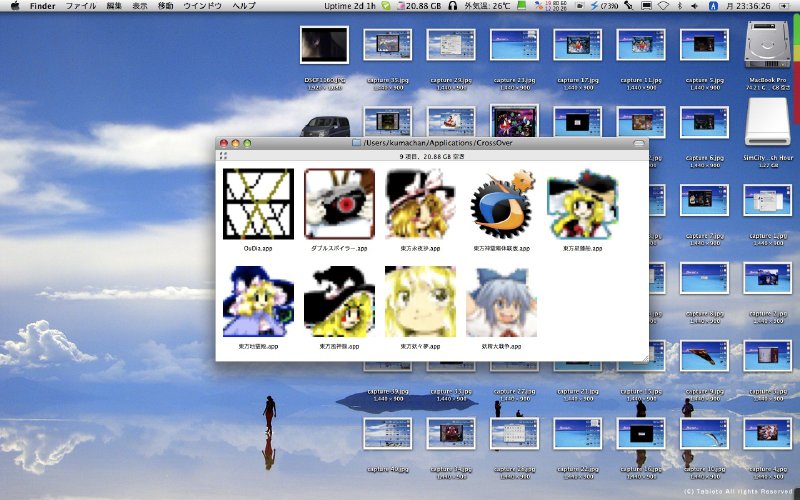The width and height of the screenshot is (800, 500).
Task: Select the capture 29.jpg desktop thumbnail
Action: 451,45
